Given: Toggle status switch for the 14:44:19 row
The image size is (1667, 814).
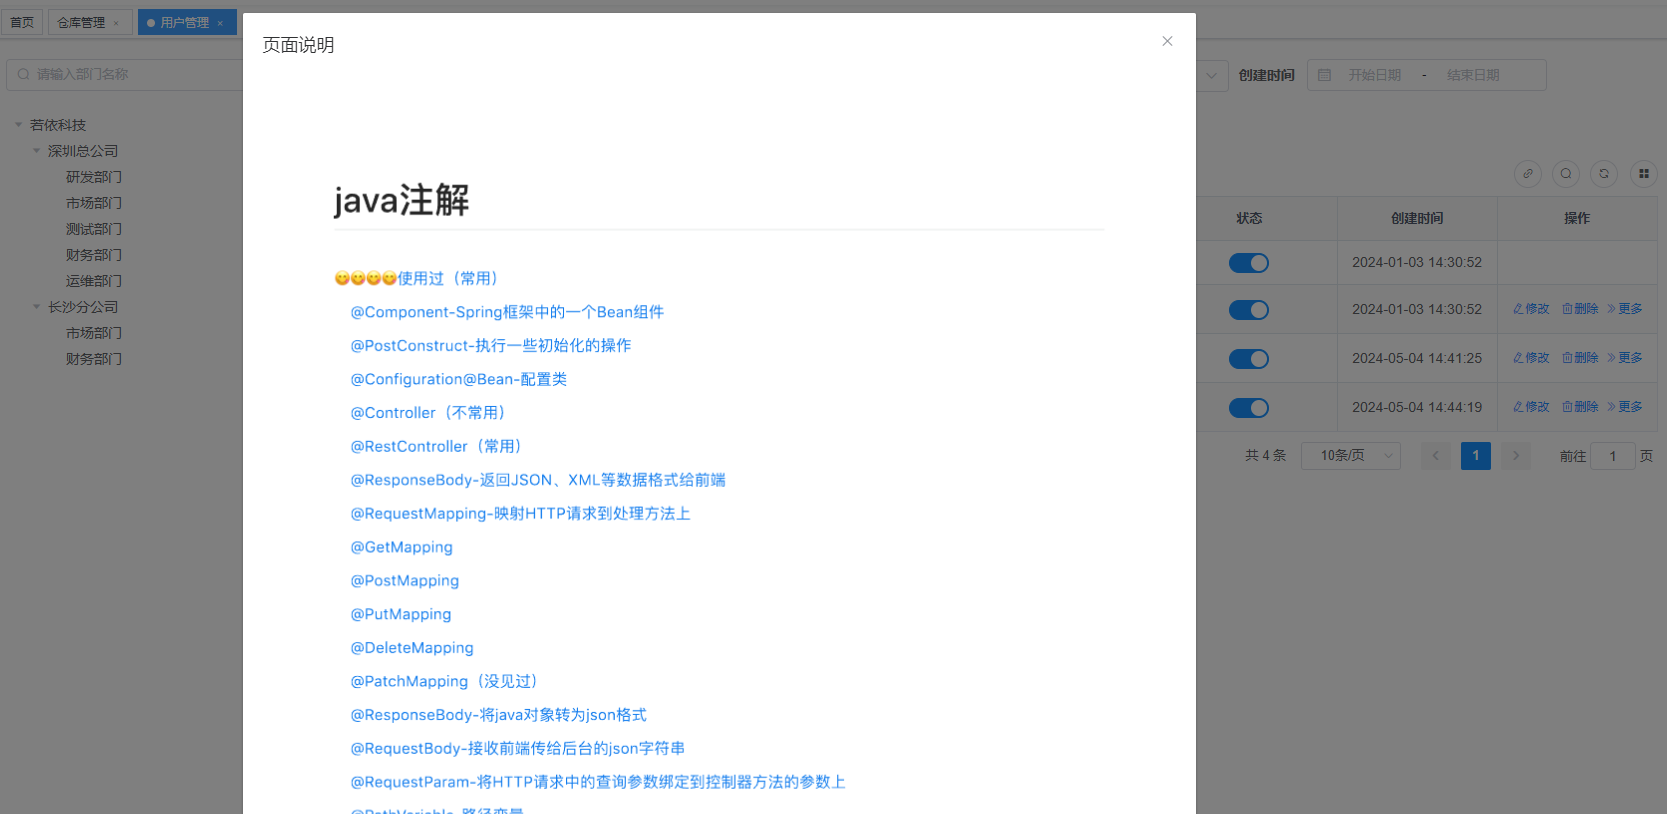Looking at the screenshot, I should (x=1249, y=408).
